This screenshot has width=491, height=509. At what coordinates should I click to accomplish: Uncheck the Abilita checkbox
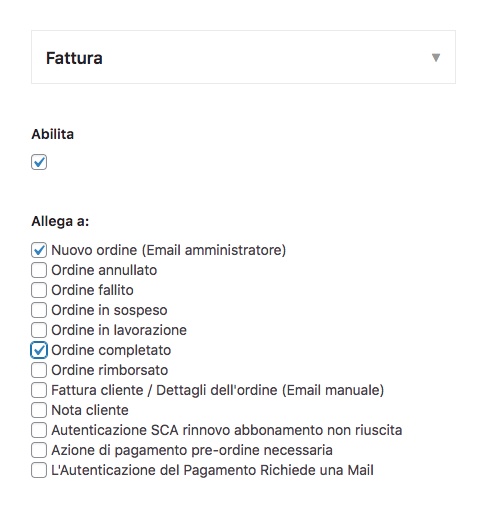pos(39,162)
